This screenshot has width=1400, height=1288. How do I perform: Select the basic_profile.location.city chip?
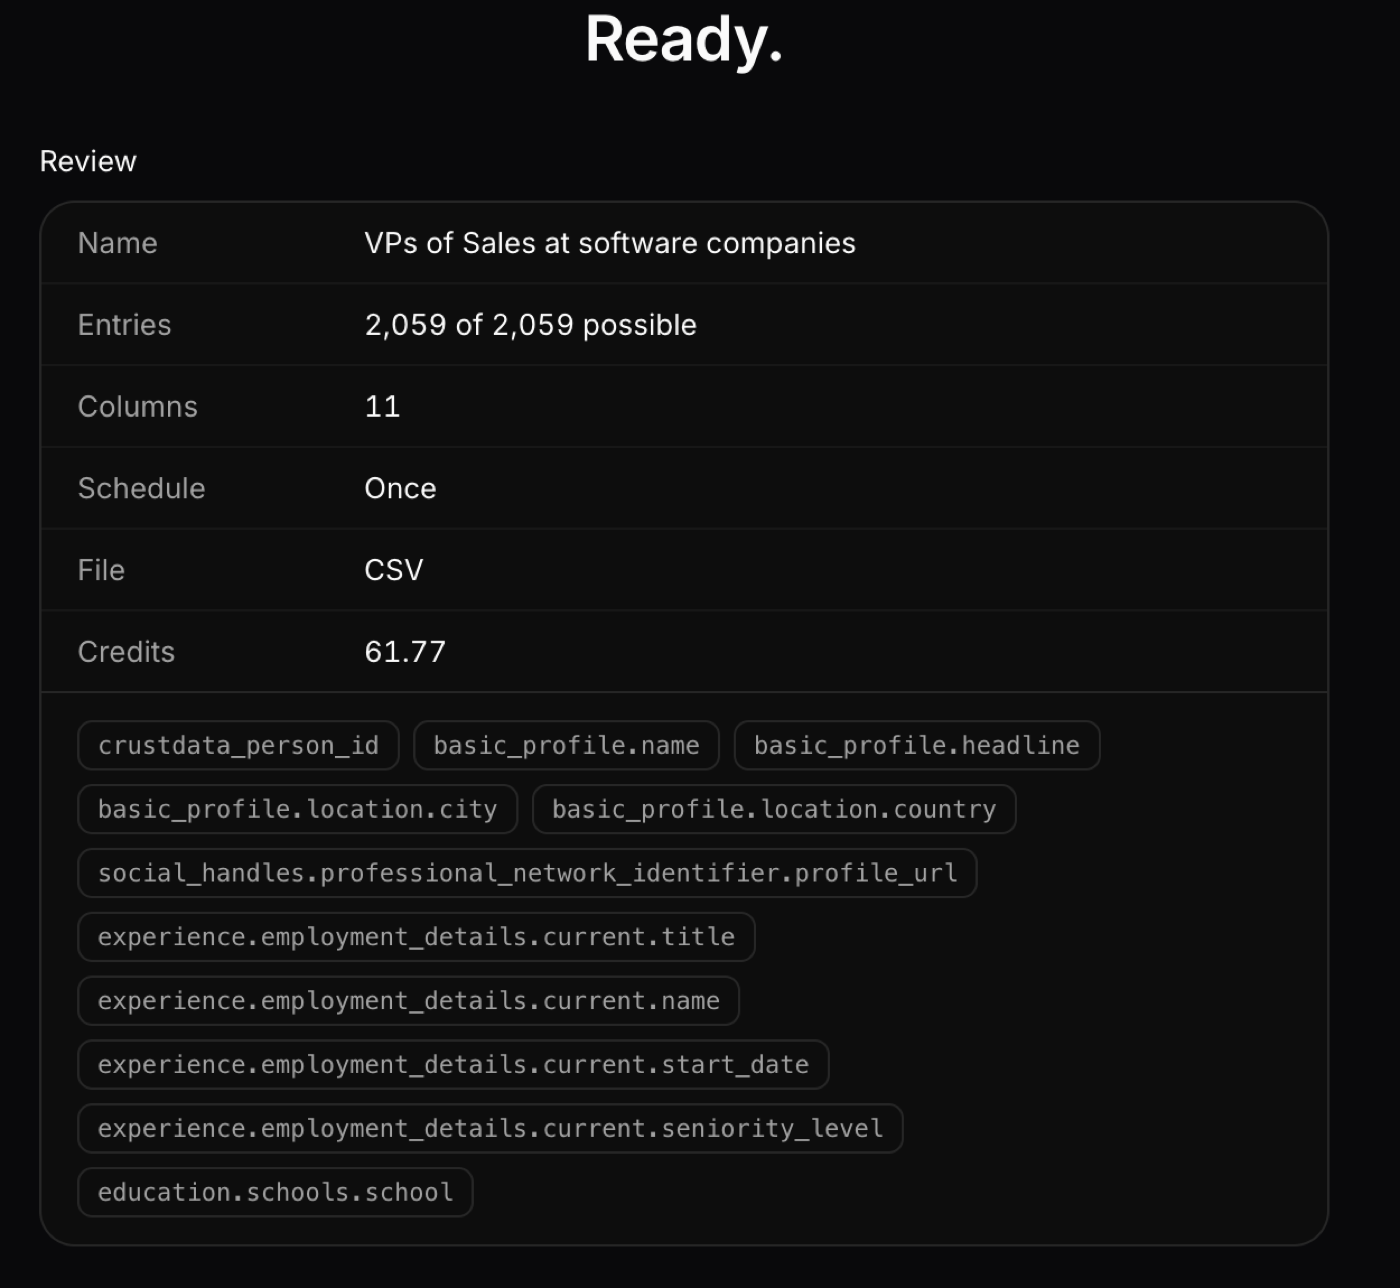click(x=297, y=809)
